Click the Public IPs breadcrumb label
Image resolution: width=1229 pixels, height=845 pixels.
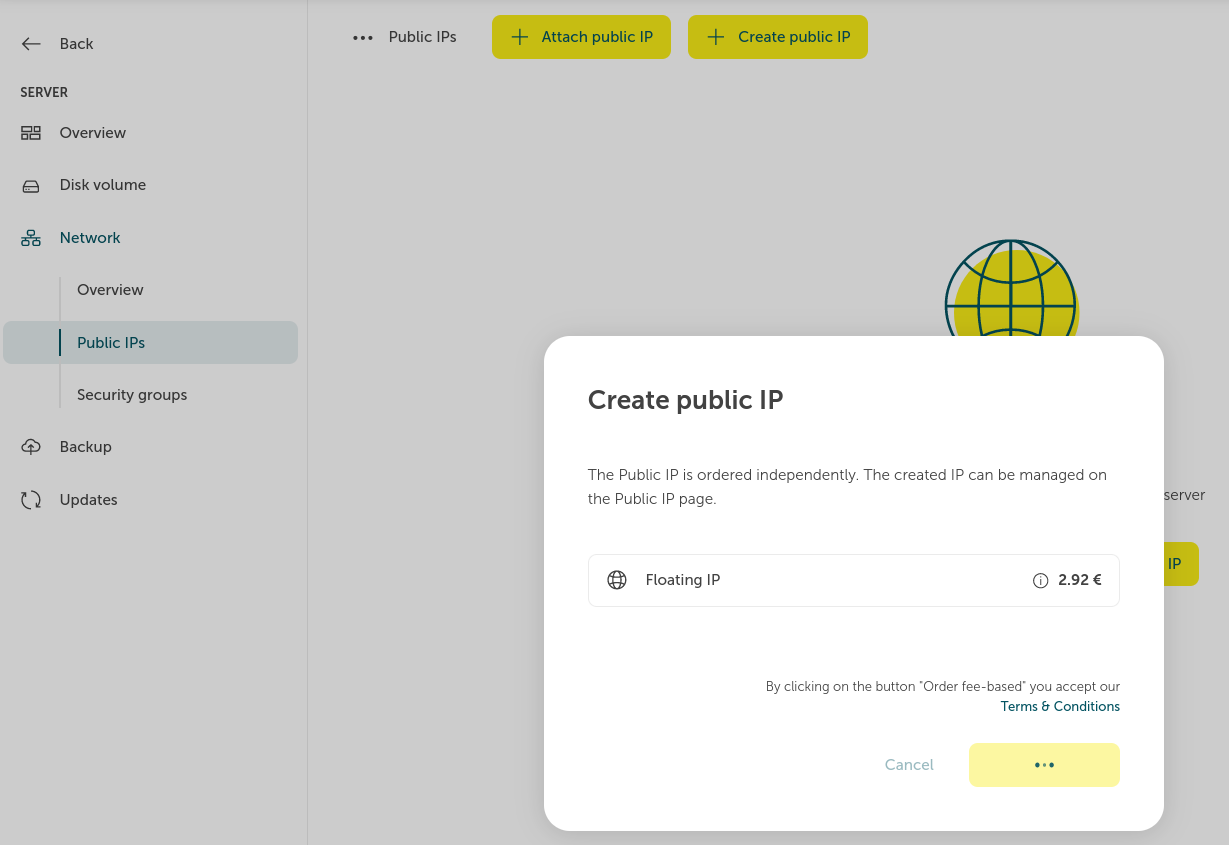422,37
